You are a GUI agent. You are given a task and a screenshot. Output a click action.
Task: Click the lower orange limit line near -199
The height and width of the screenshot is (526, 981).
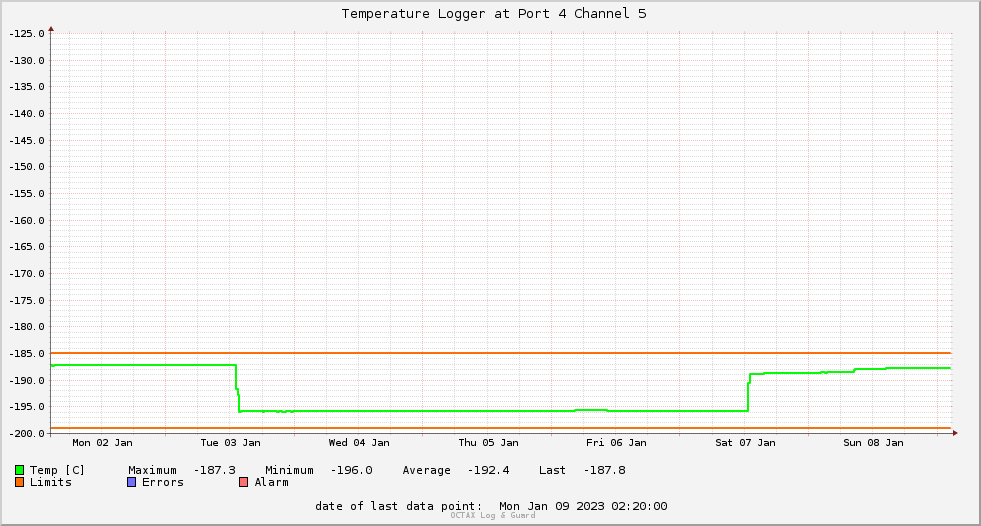(501, 428)
